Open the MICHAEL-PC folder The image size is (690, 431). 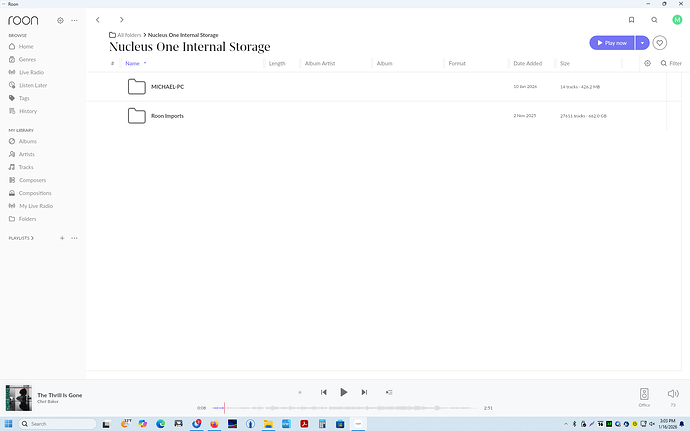click(x=167, y=87)
